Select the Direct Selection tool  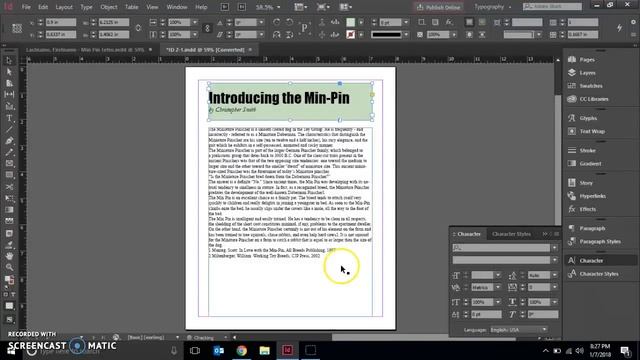(x=9, y=72)
